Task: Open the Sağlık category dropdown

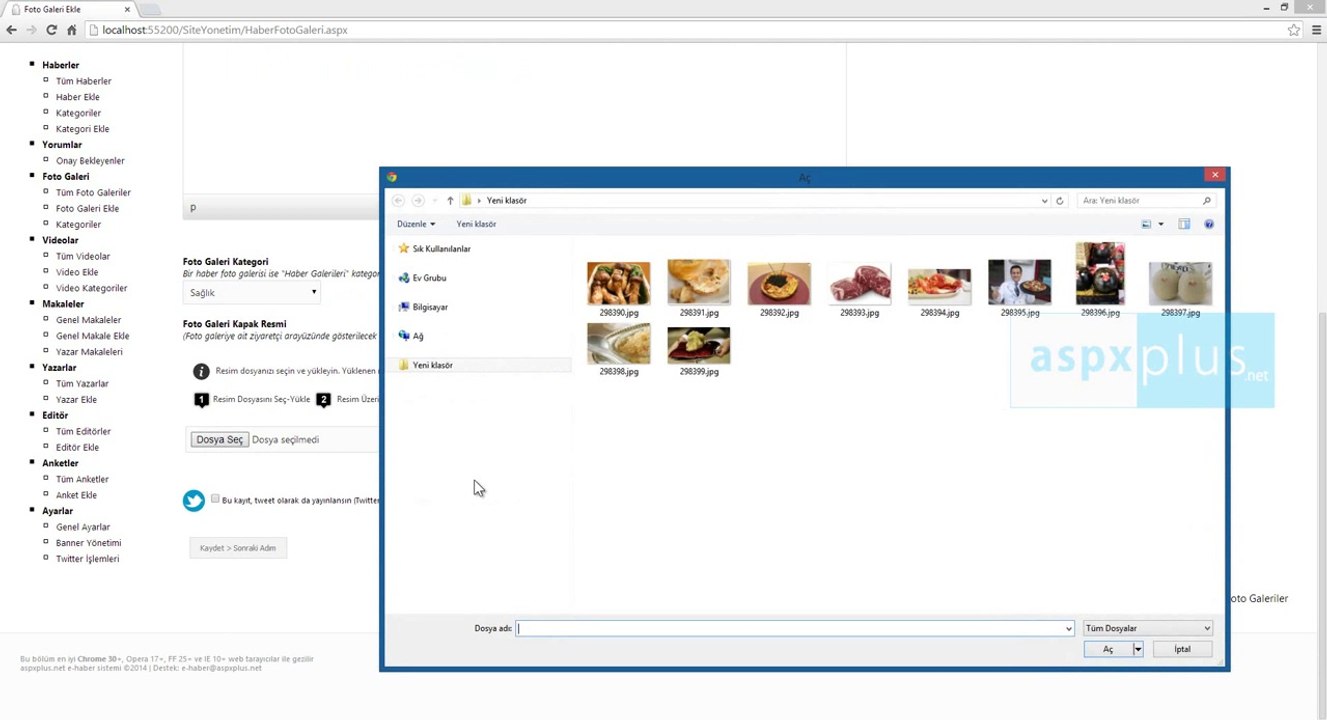Action: click(x=252, y=293)
